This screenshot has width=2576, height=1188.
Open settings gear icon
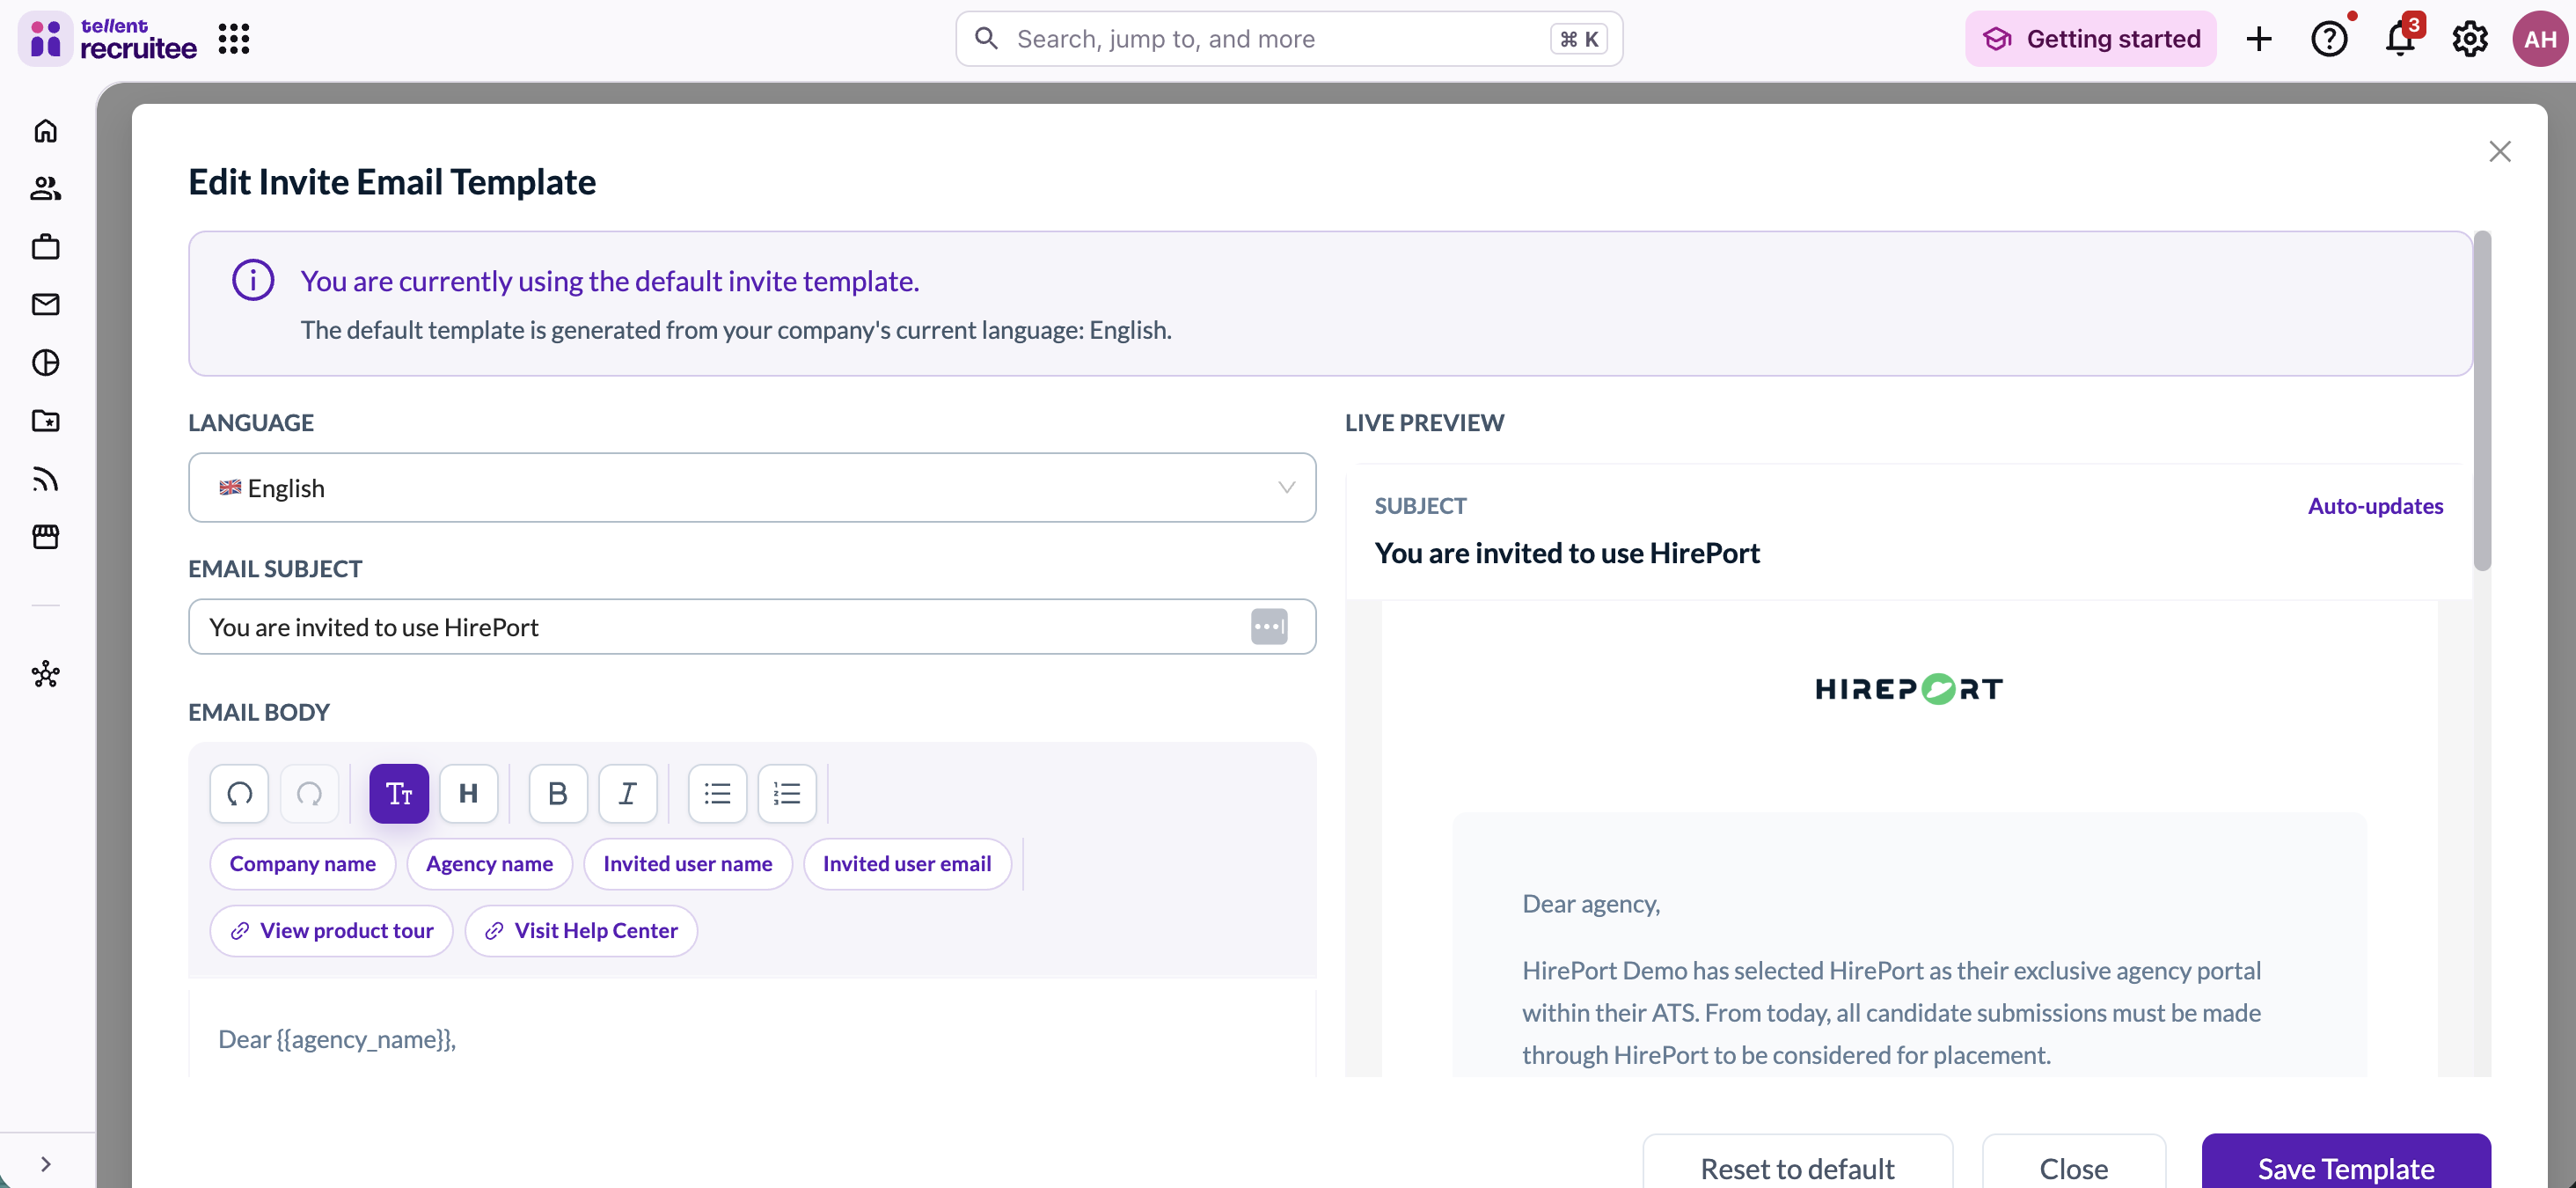[2470, 39]
